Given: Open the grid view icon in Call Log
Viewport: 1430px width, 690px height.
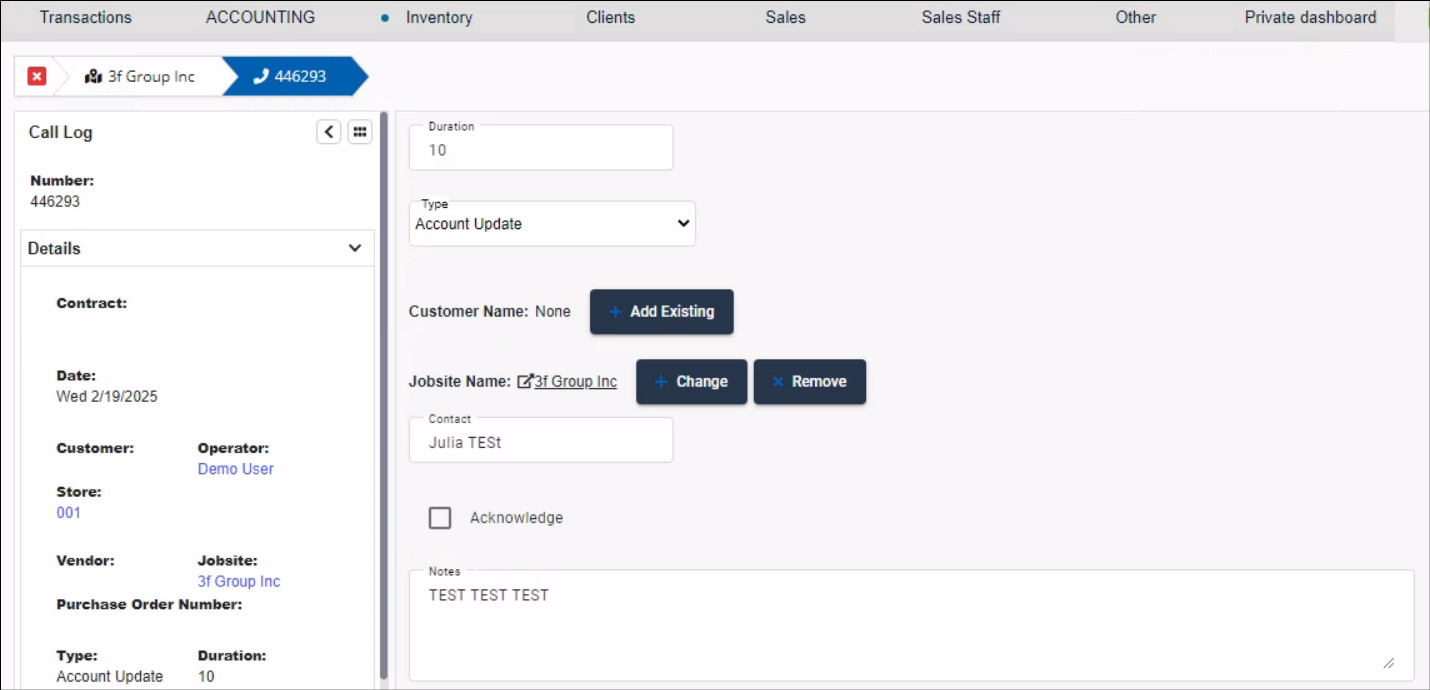Looking at the screenshot, I should pyautogui.click(x=360, y=131).
